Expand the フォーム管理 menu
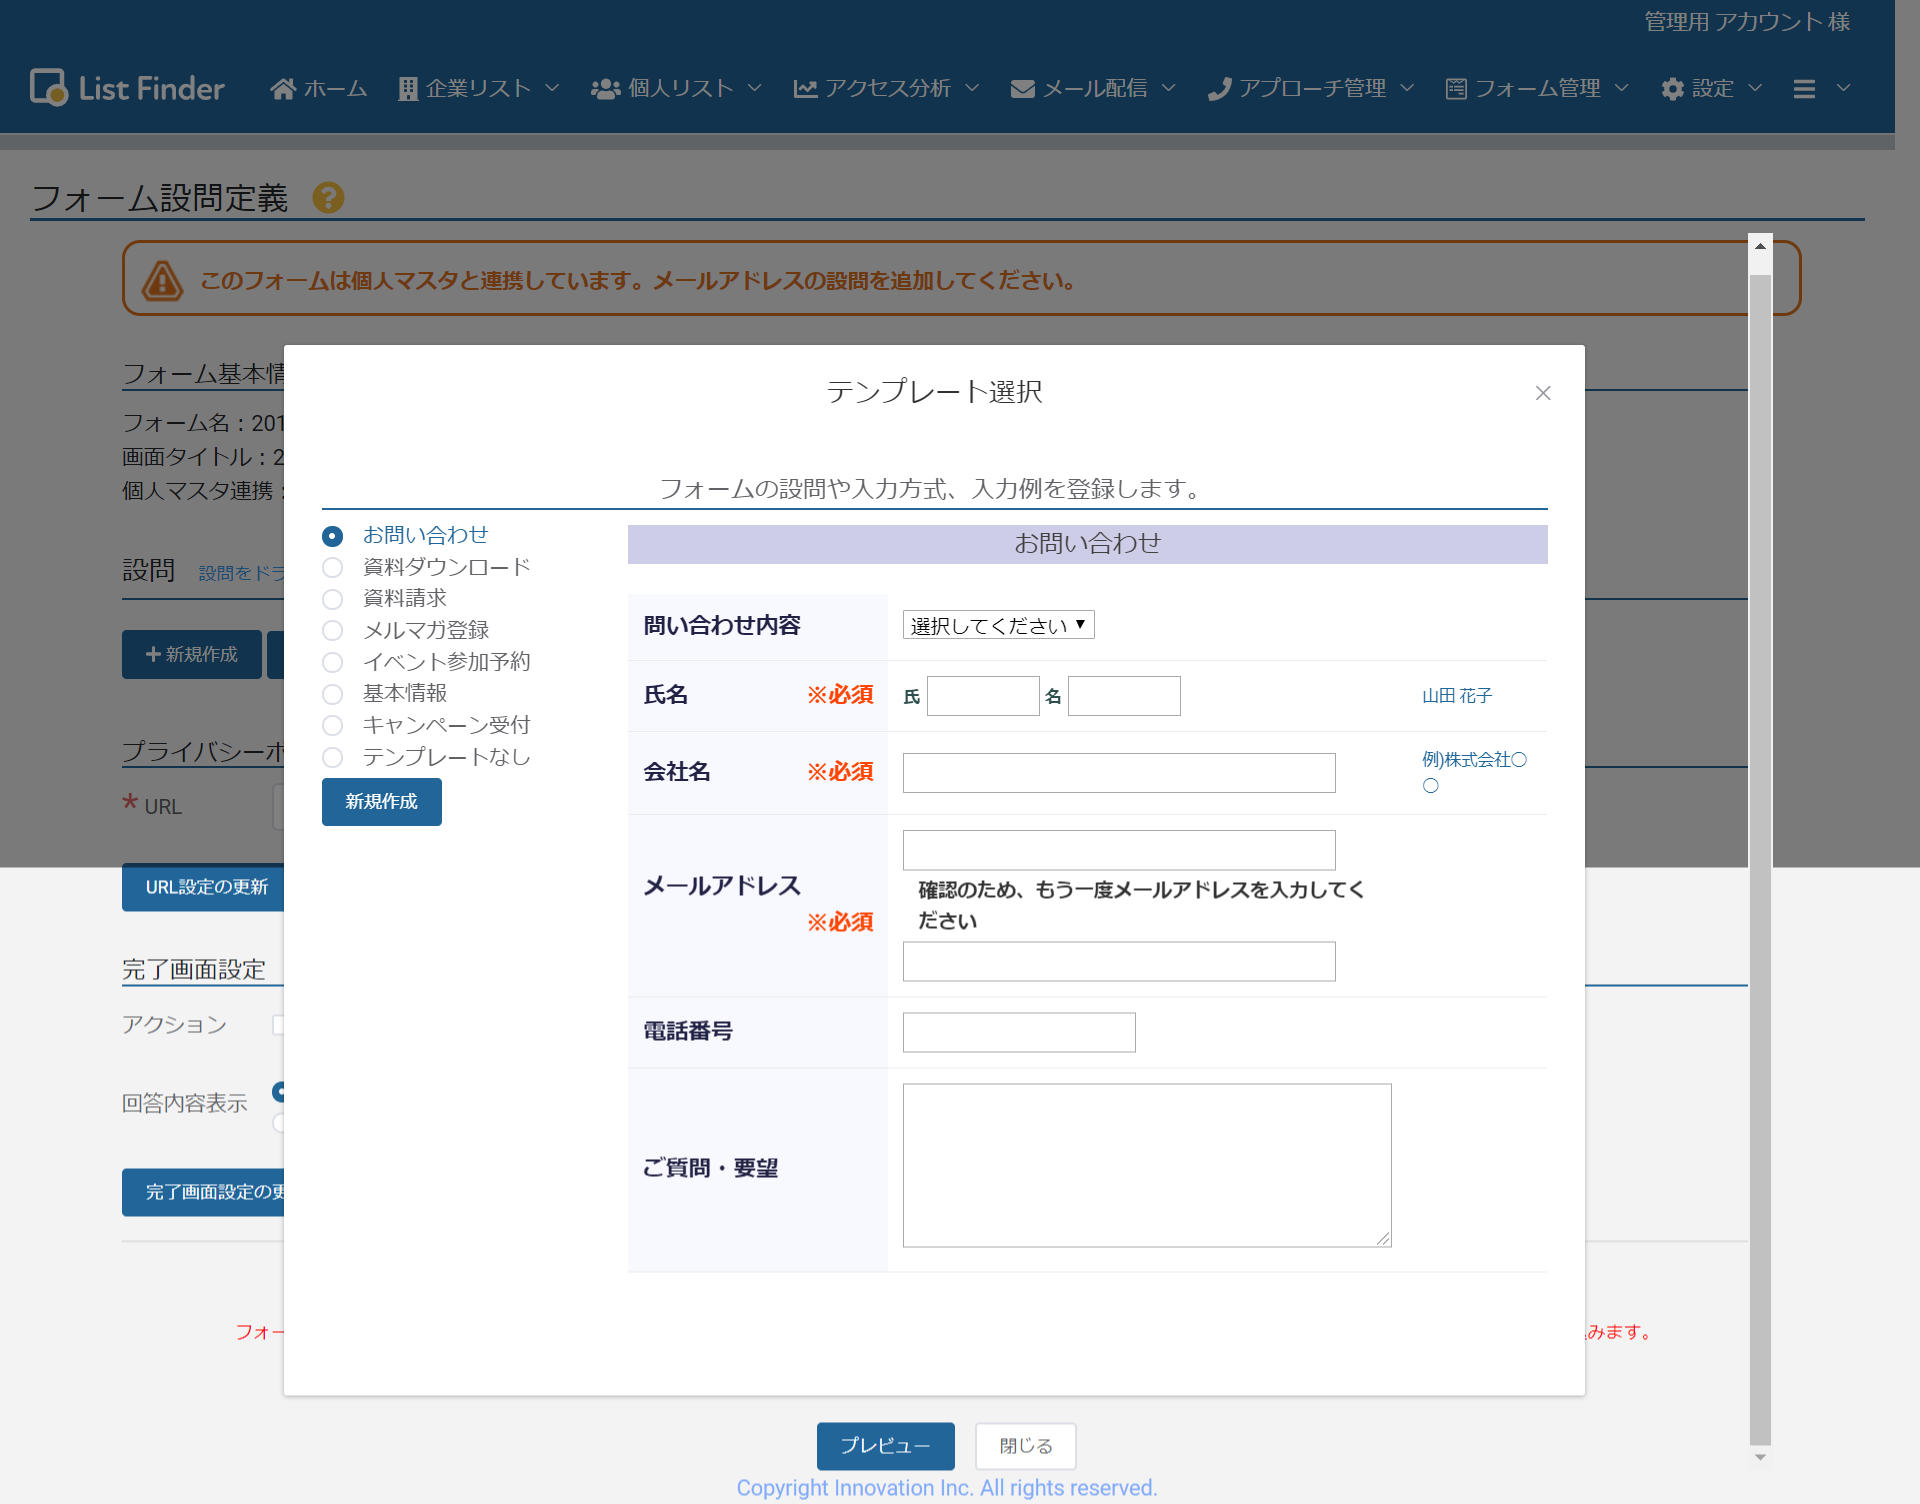The width and height of the screenshot is (1920, 1504). coord(1537,89)
